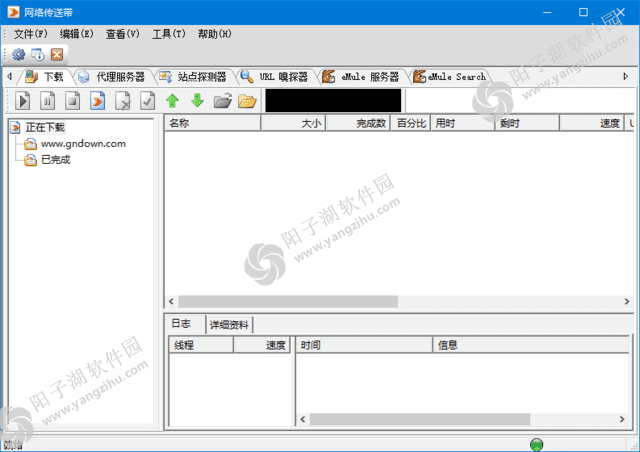
Task: Sort by the 名称 column header
Action: [x=212, y=123]
